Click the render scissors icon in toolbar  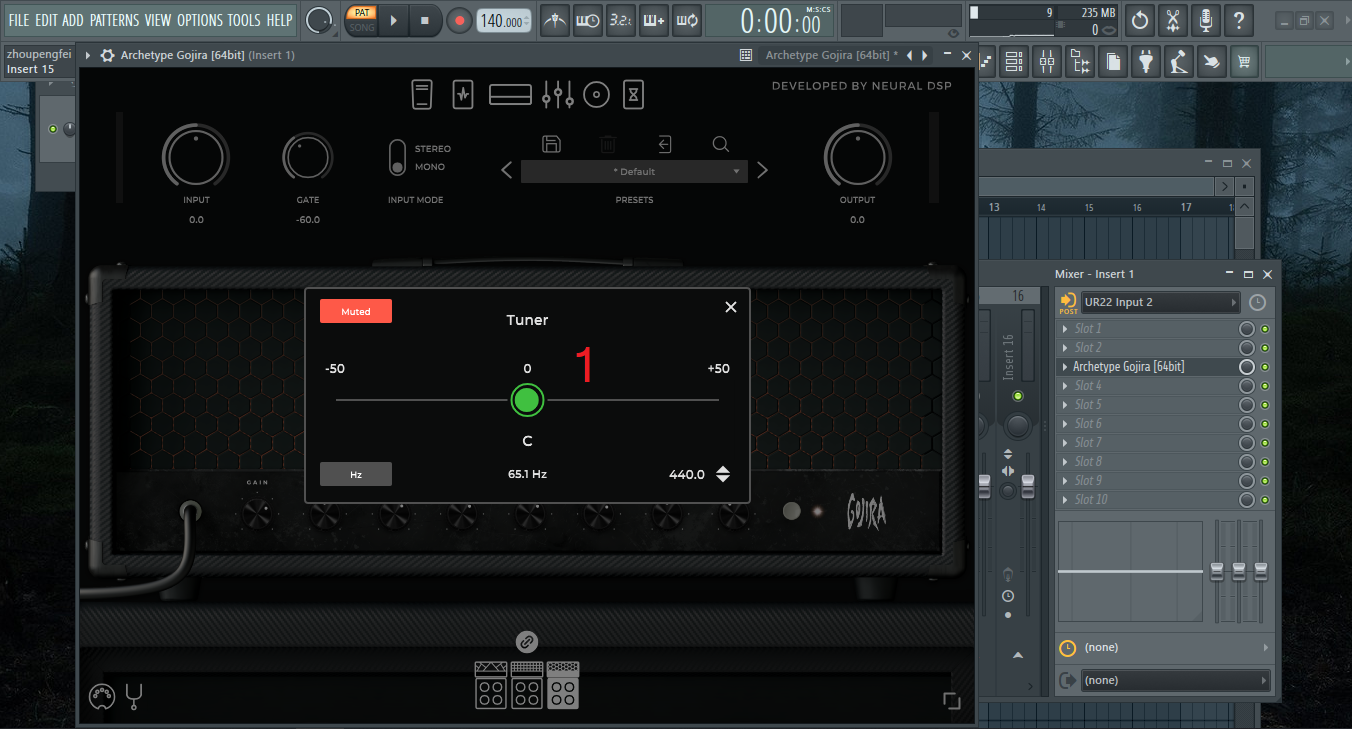pyautogui.click(x=1173, y=20)
